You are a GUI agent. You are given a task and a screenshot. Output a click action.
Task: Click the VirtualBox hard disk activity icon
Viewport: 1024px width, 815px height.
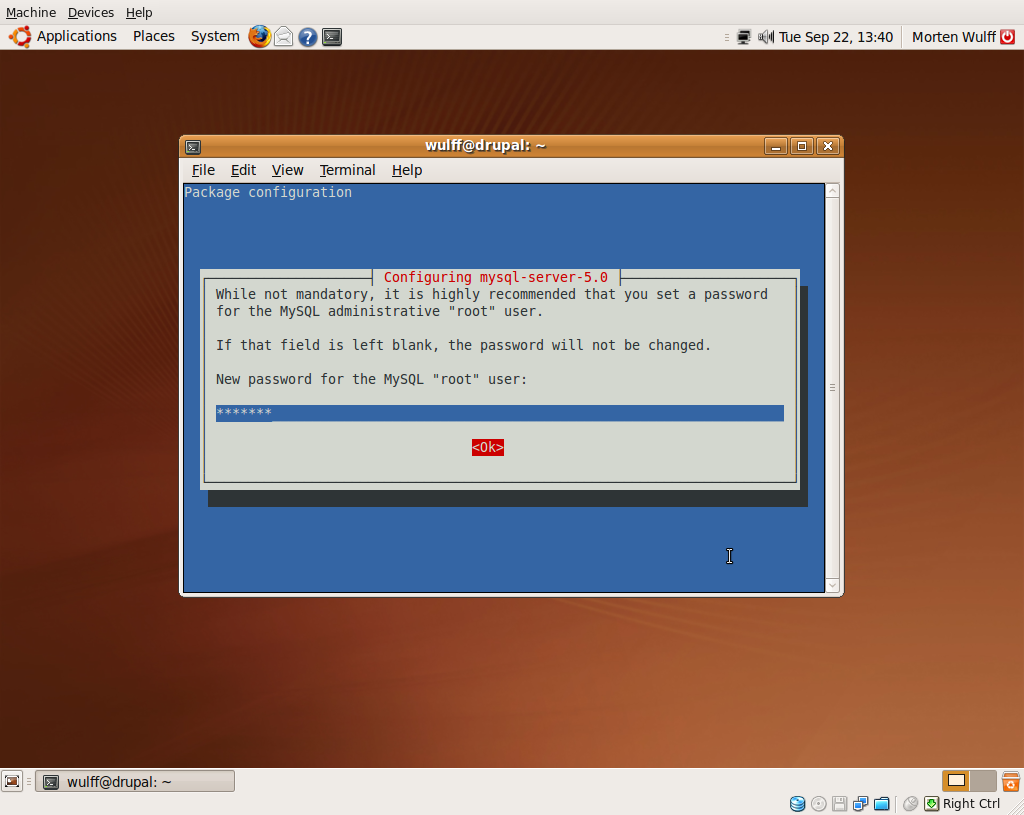pos(797,803)
